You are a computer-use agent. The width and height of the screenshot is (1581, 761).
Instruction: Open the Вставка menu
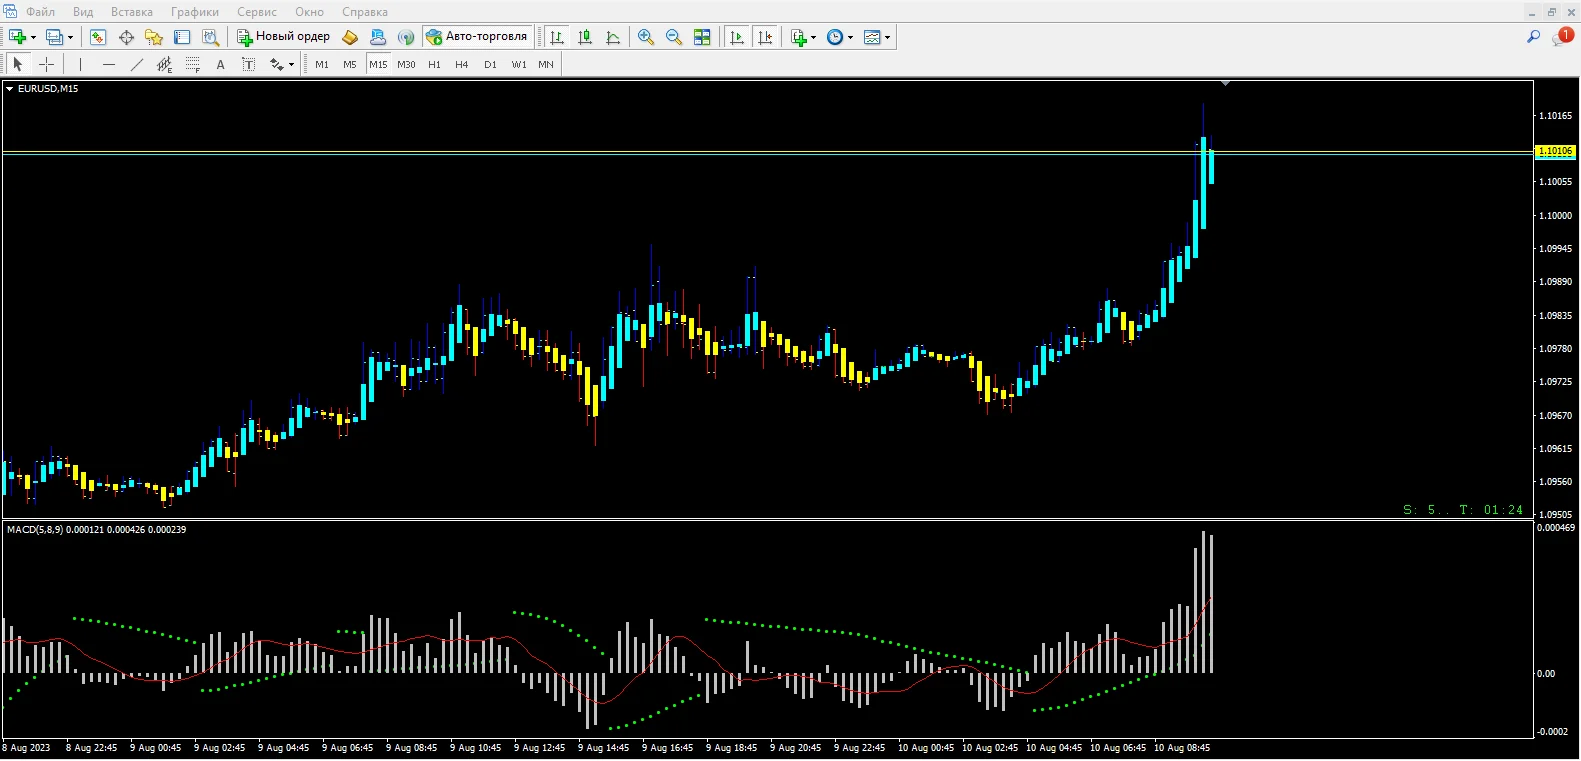tap(132, 12)
